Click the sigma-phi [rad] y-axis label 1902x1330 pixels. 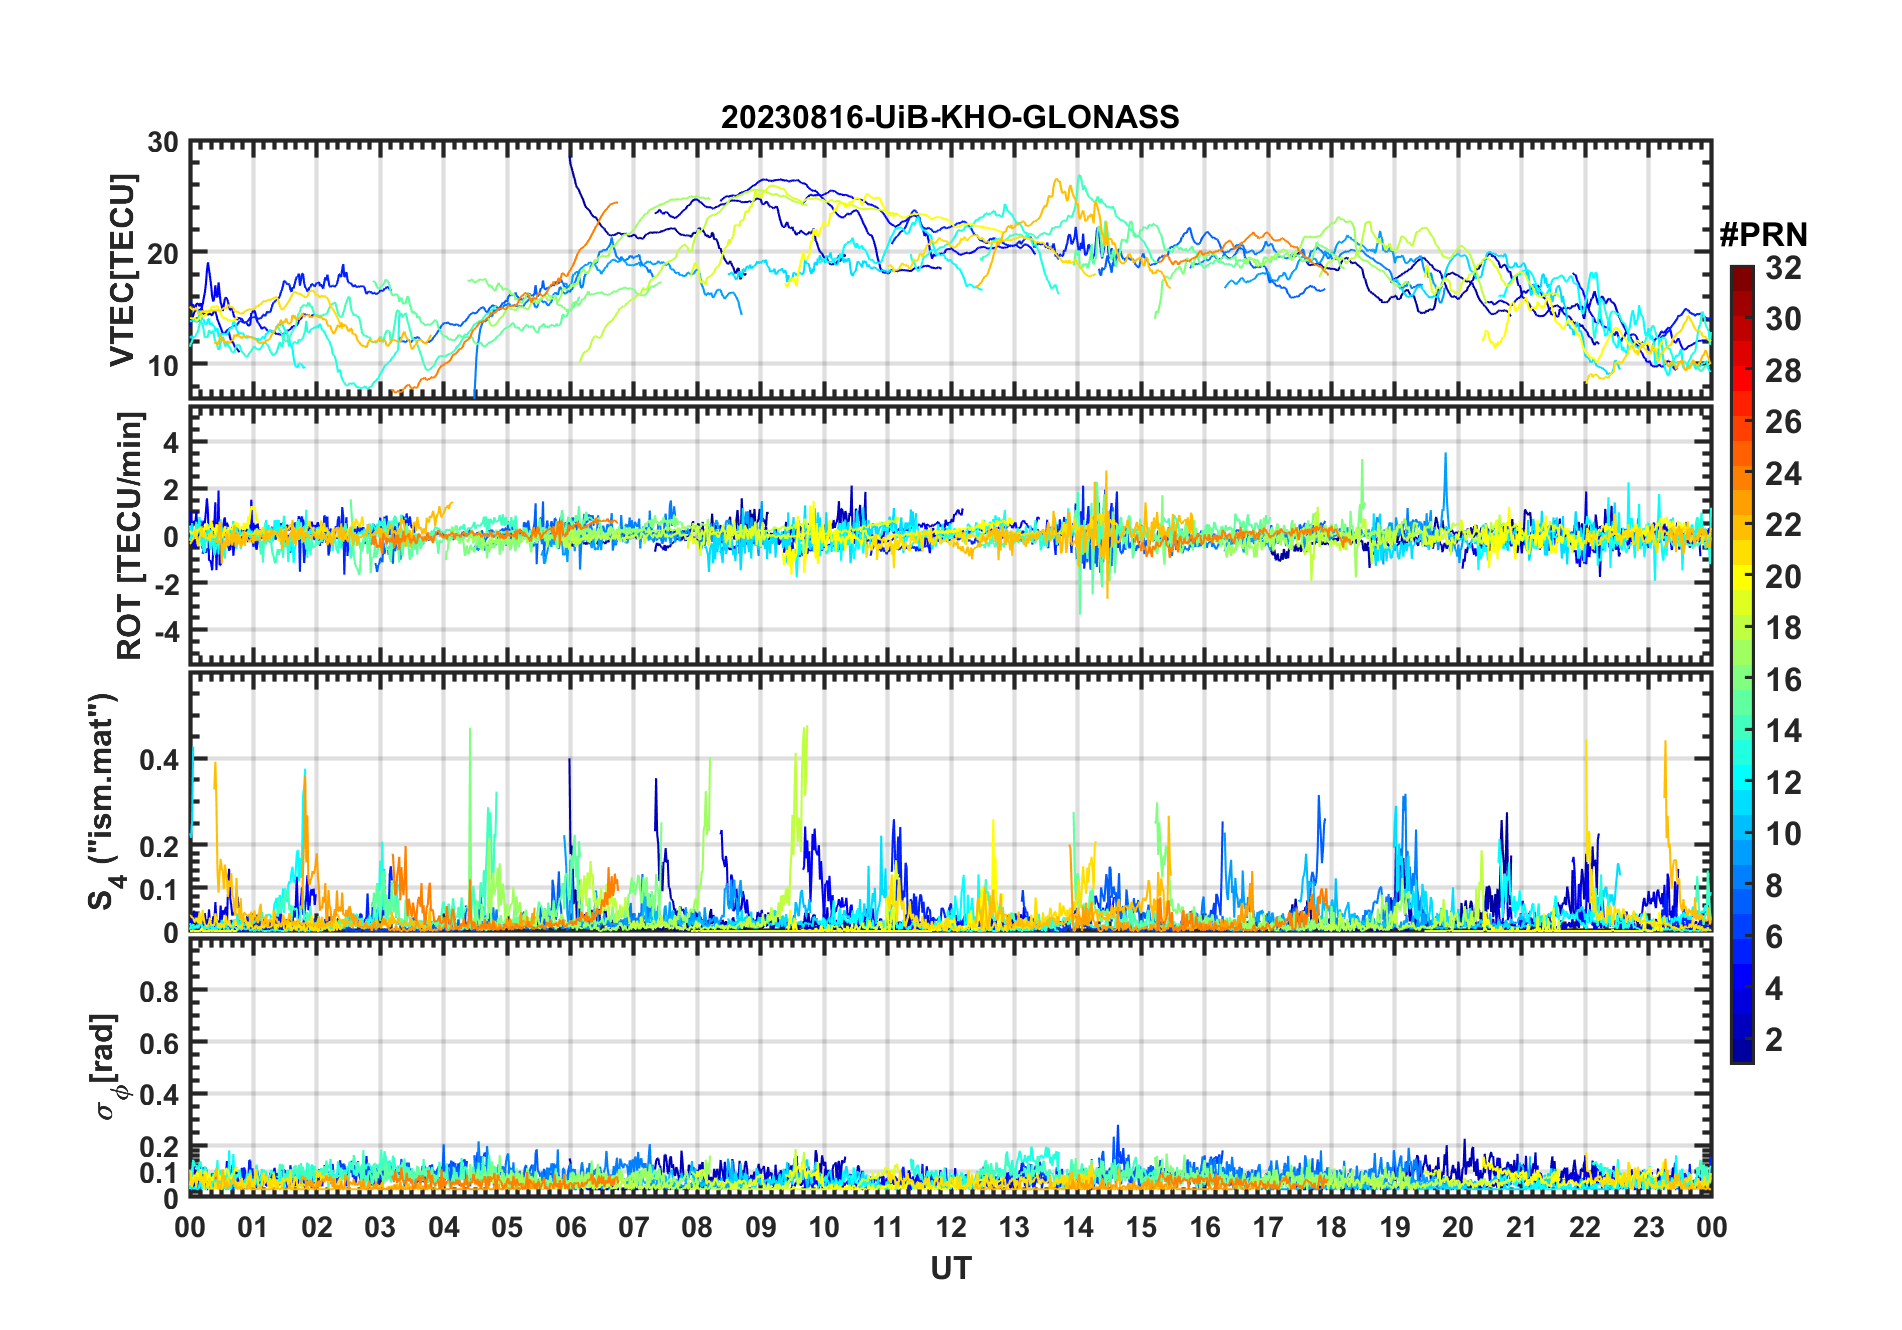[108, 1066]
